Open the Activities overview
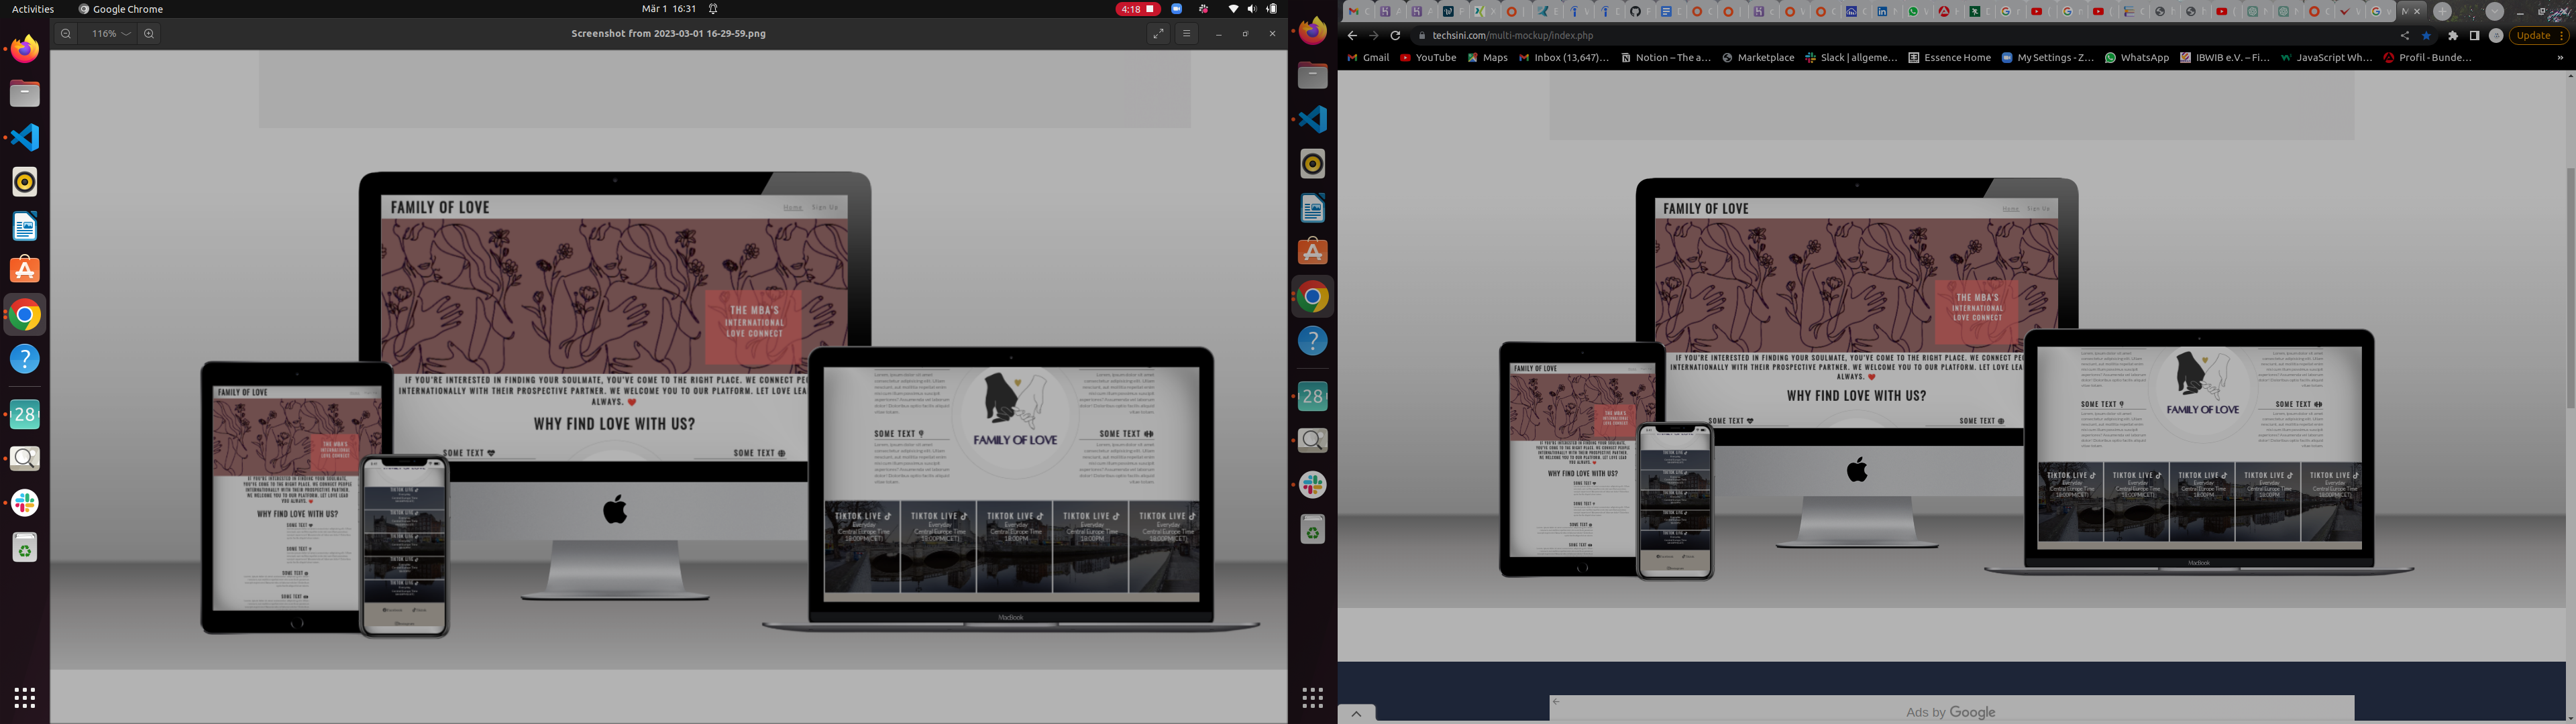 pos(33,9)
